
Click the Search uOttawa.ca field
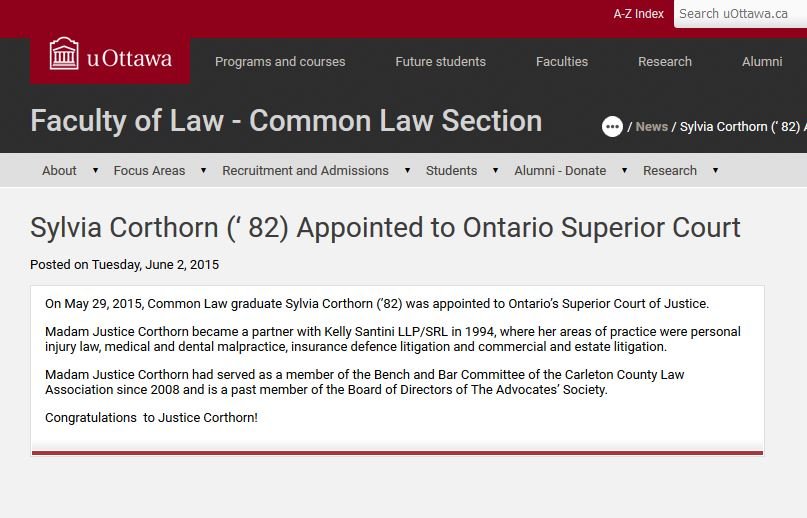(740, 14)
